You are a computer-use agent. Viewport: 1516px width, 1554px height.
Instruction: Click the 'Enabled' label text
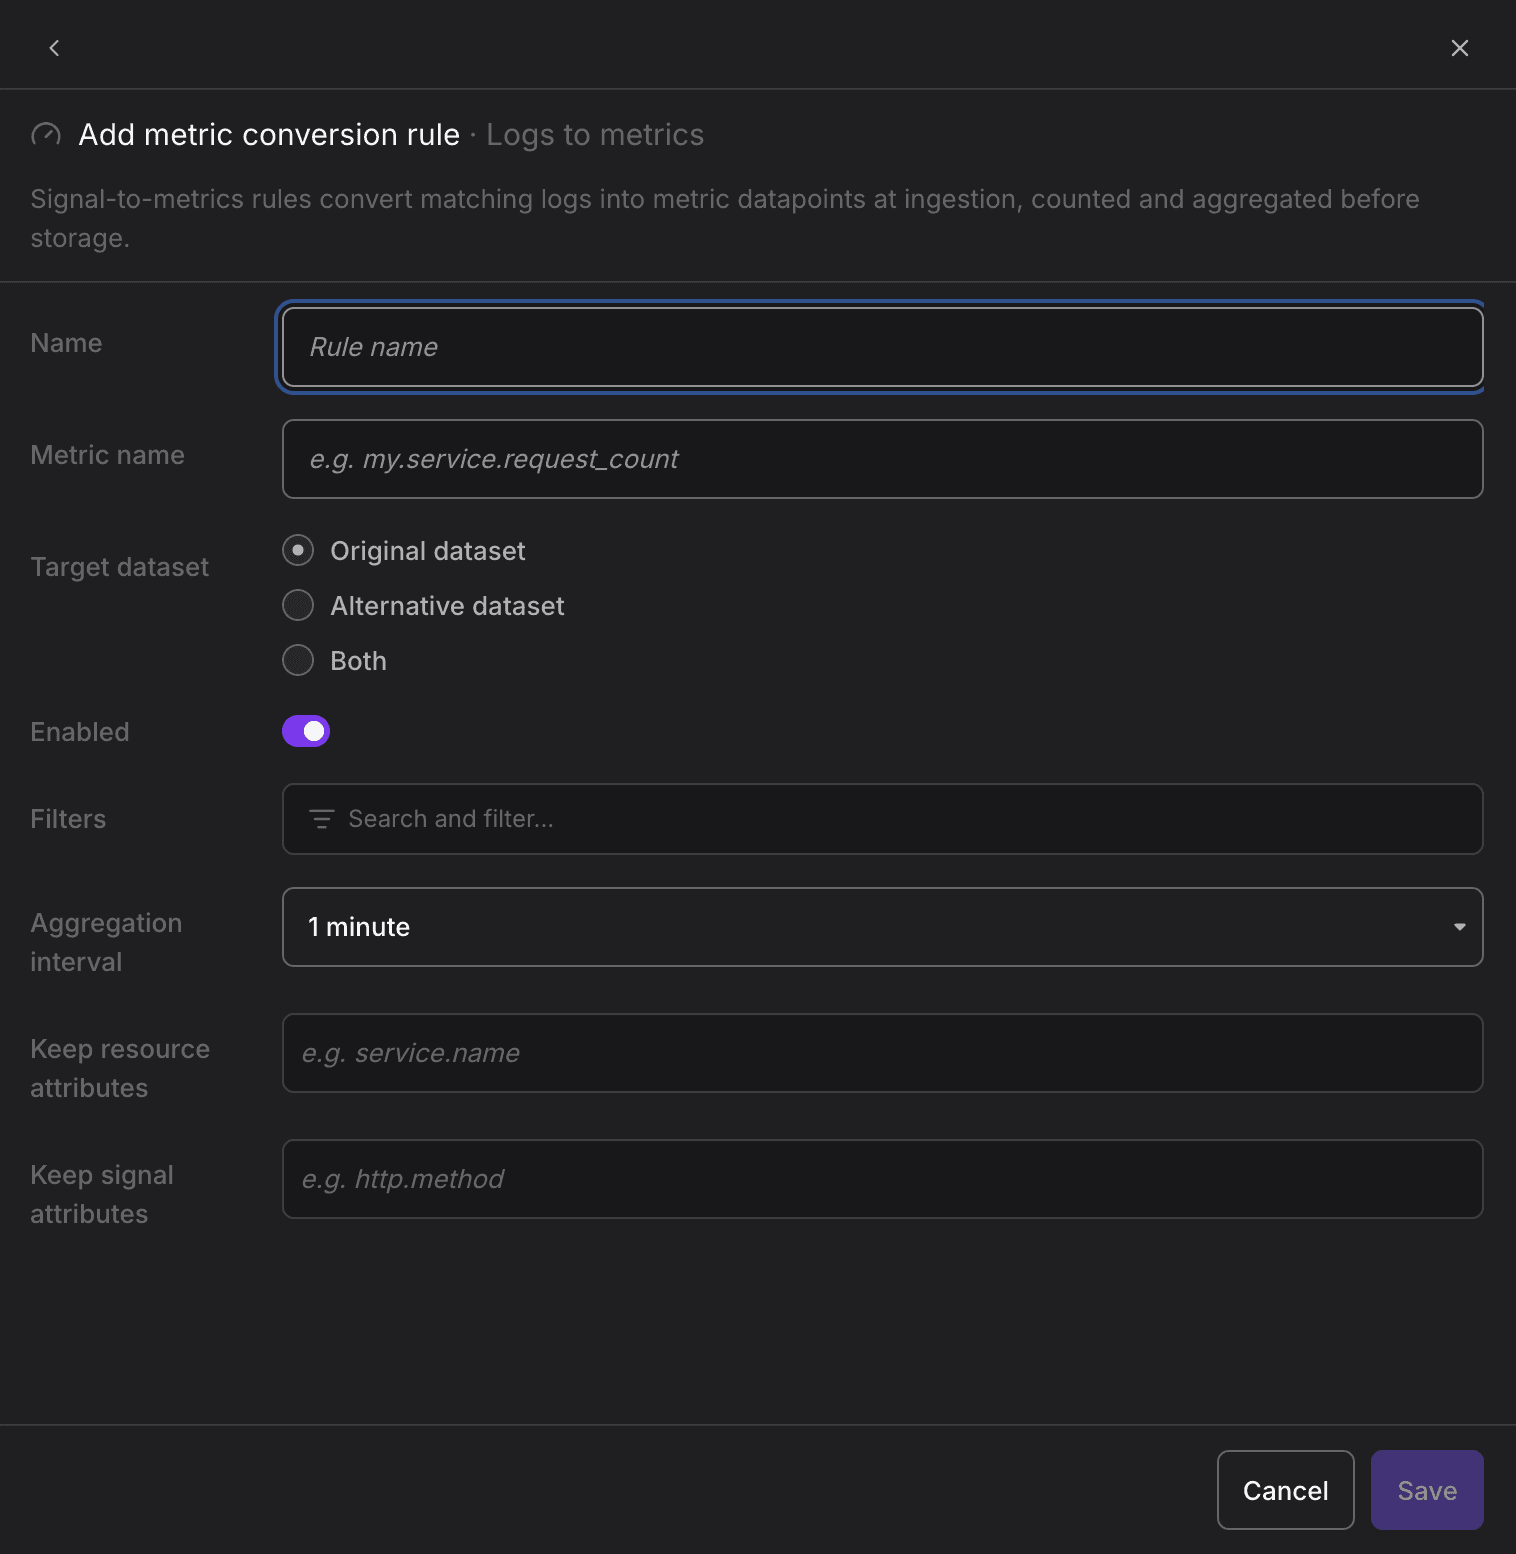(x=80, y=732)
